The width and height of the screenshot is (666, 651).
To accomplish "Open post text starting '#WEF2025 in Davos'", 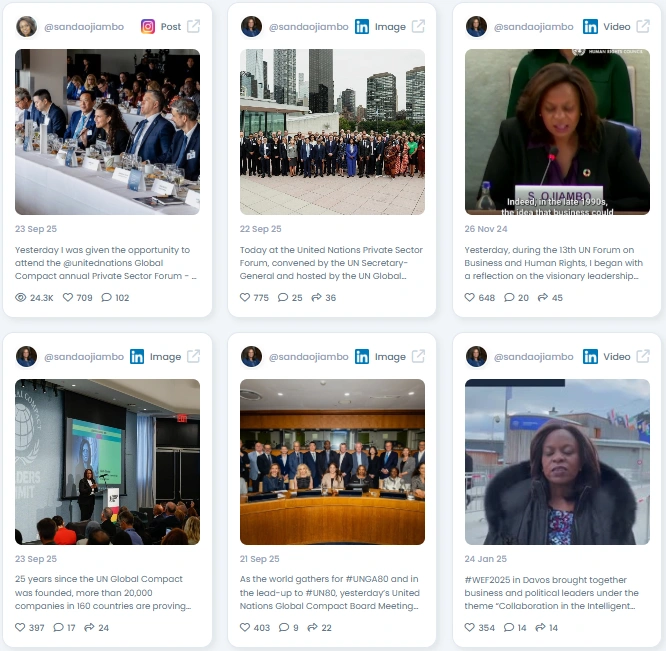I will 551,593.
